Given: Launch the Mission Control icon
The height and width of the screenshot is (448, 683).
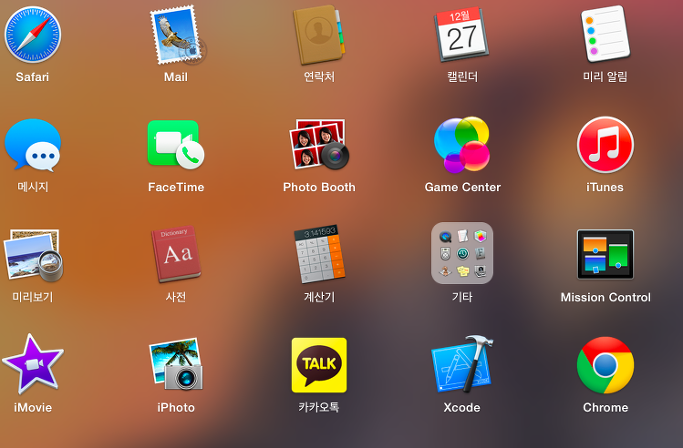Looking at the screenshot, I should 605,255.
